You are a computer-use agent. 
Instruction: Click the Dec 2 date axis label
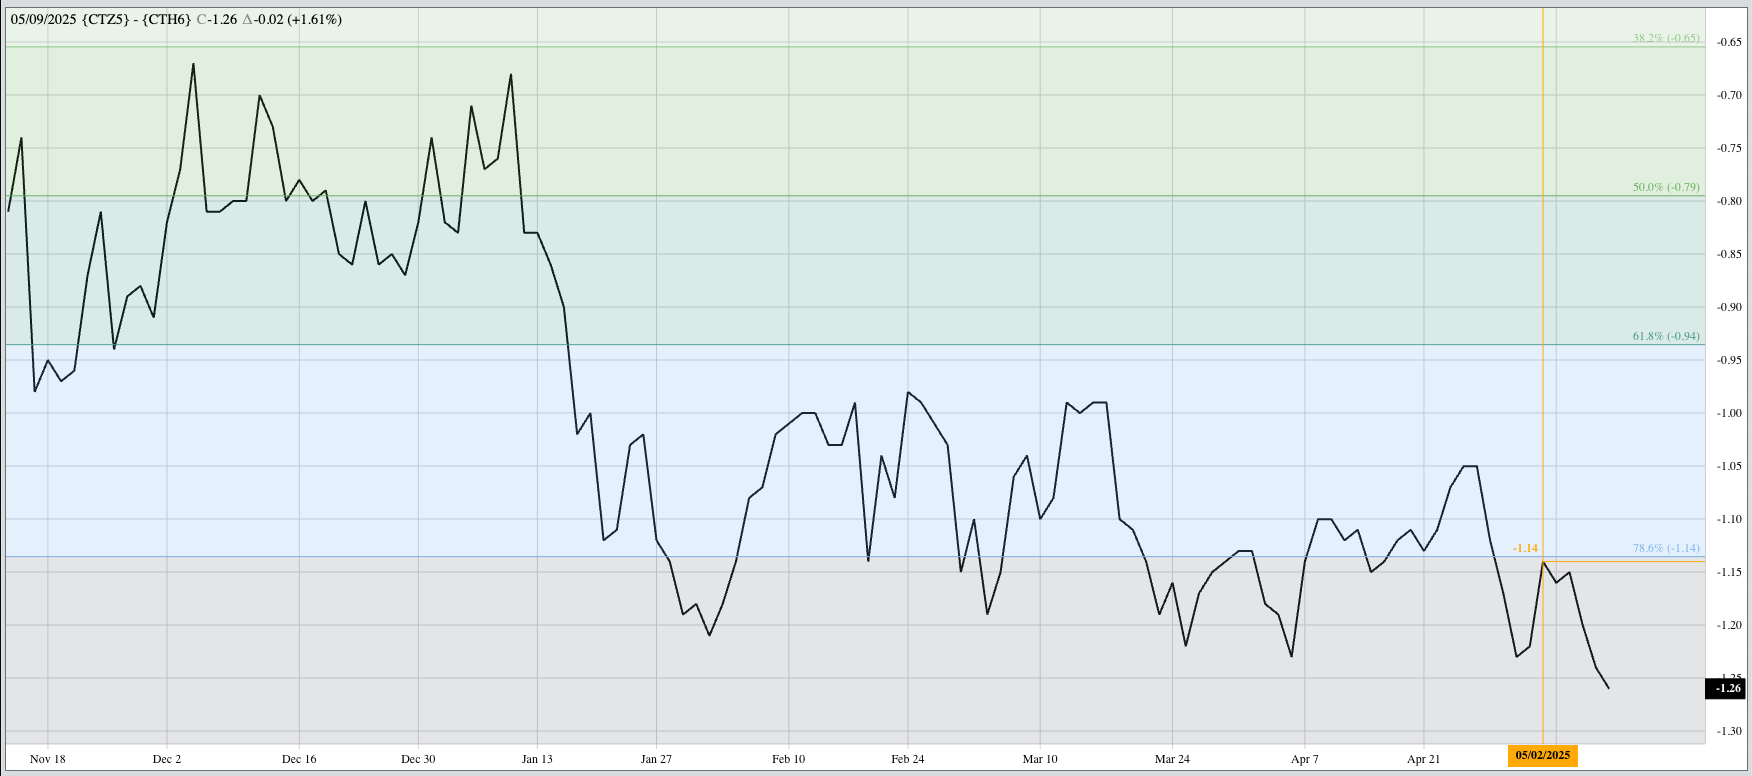tap(167, 759)
